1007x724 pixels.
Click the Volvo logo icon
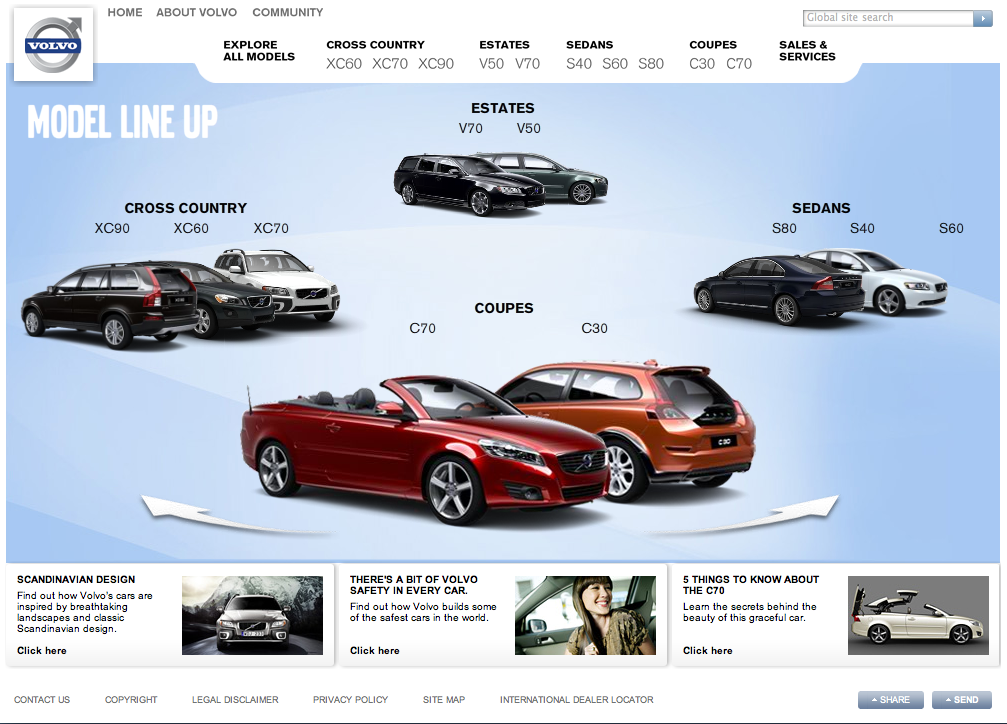click(52, 45)
